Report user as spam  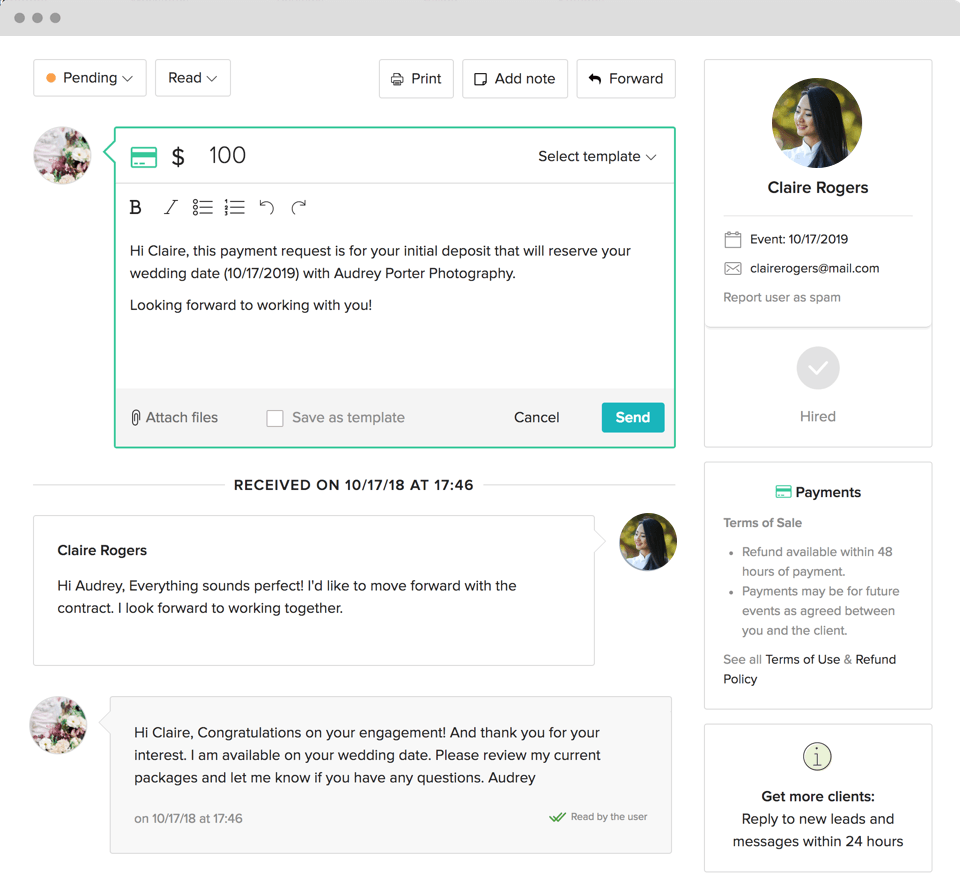coord(781,298)
